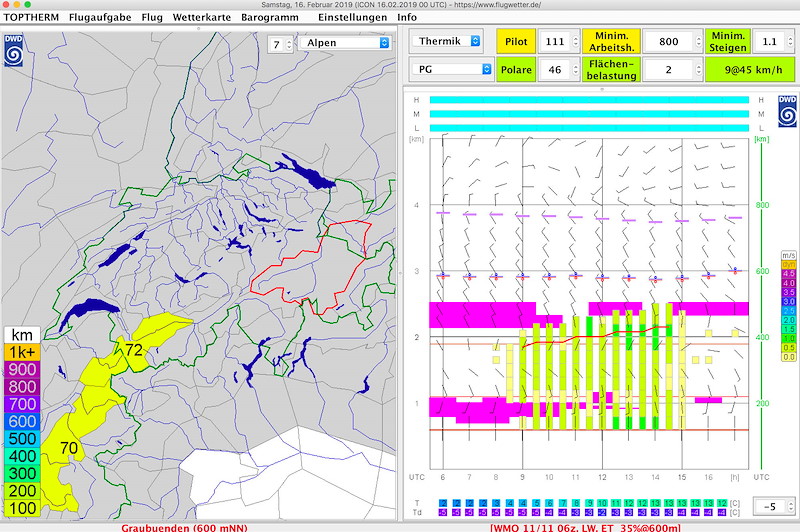Click the Minim. Steigen button

(728, 41)
